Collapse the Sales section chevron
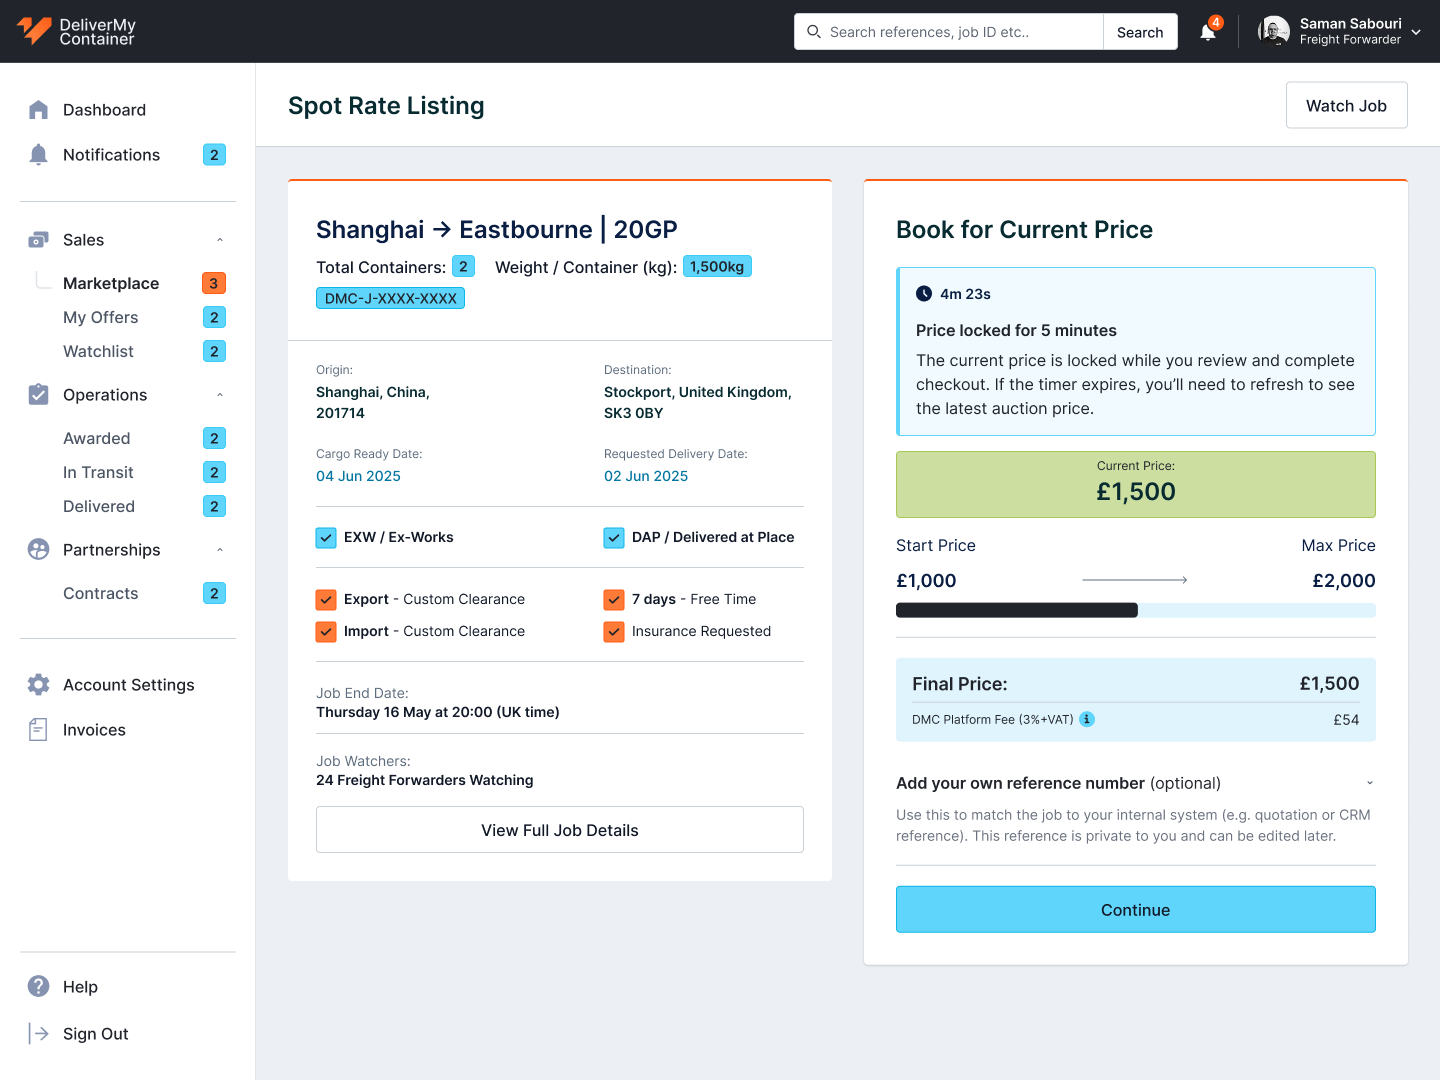This screenshot has width=1440, height=1080. 220,240
